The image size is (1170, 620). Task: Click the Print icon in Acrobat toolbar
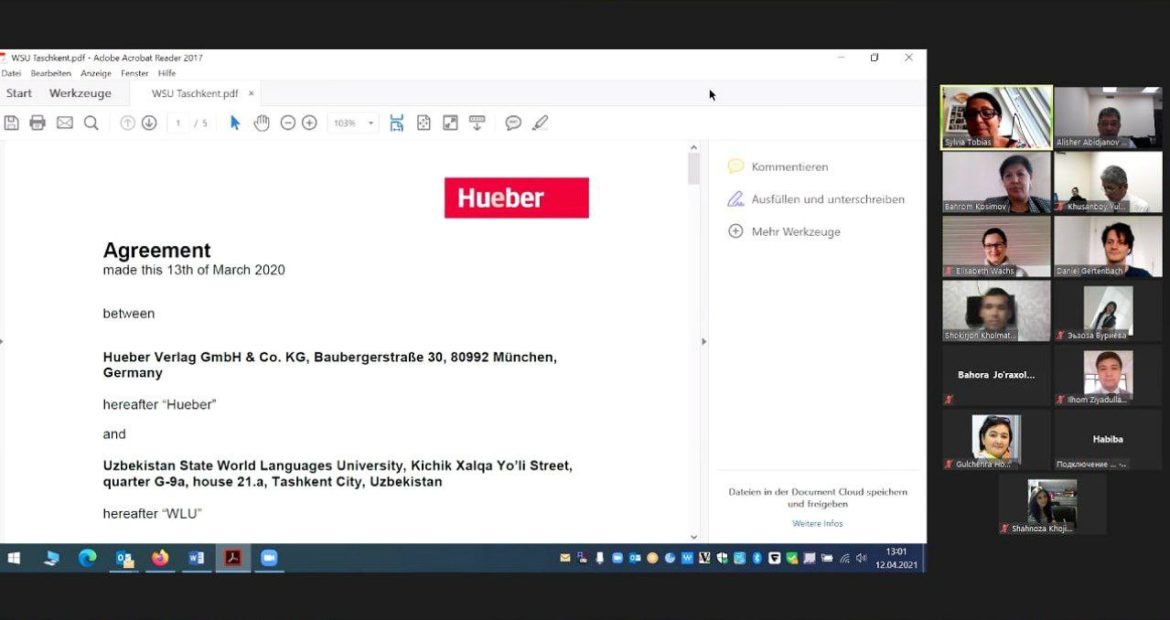(38, 123)
